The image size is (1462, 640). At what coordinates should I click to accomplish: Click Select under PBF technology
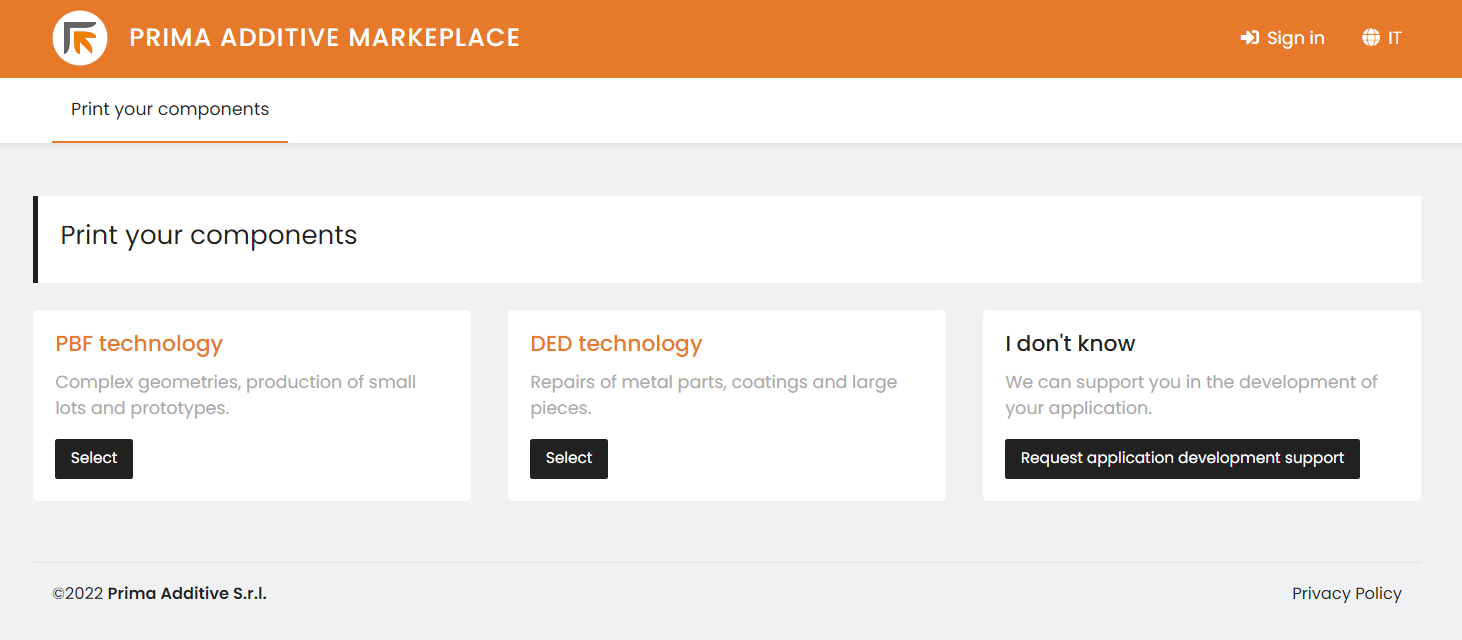point(94,458)
